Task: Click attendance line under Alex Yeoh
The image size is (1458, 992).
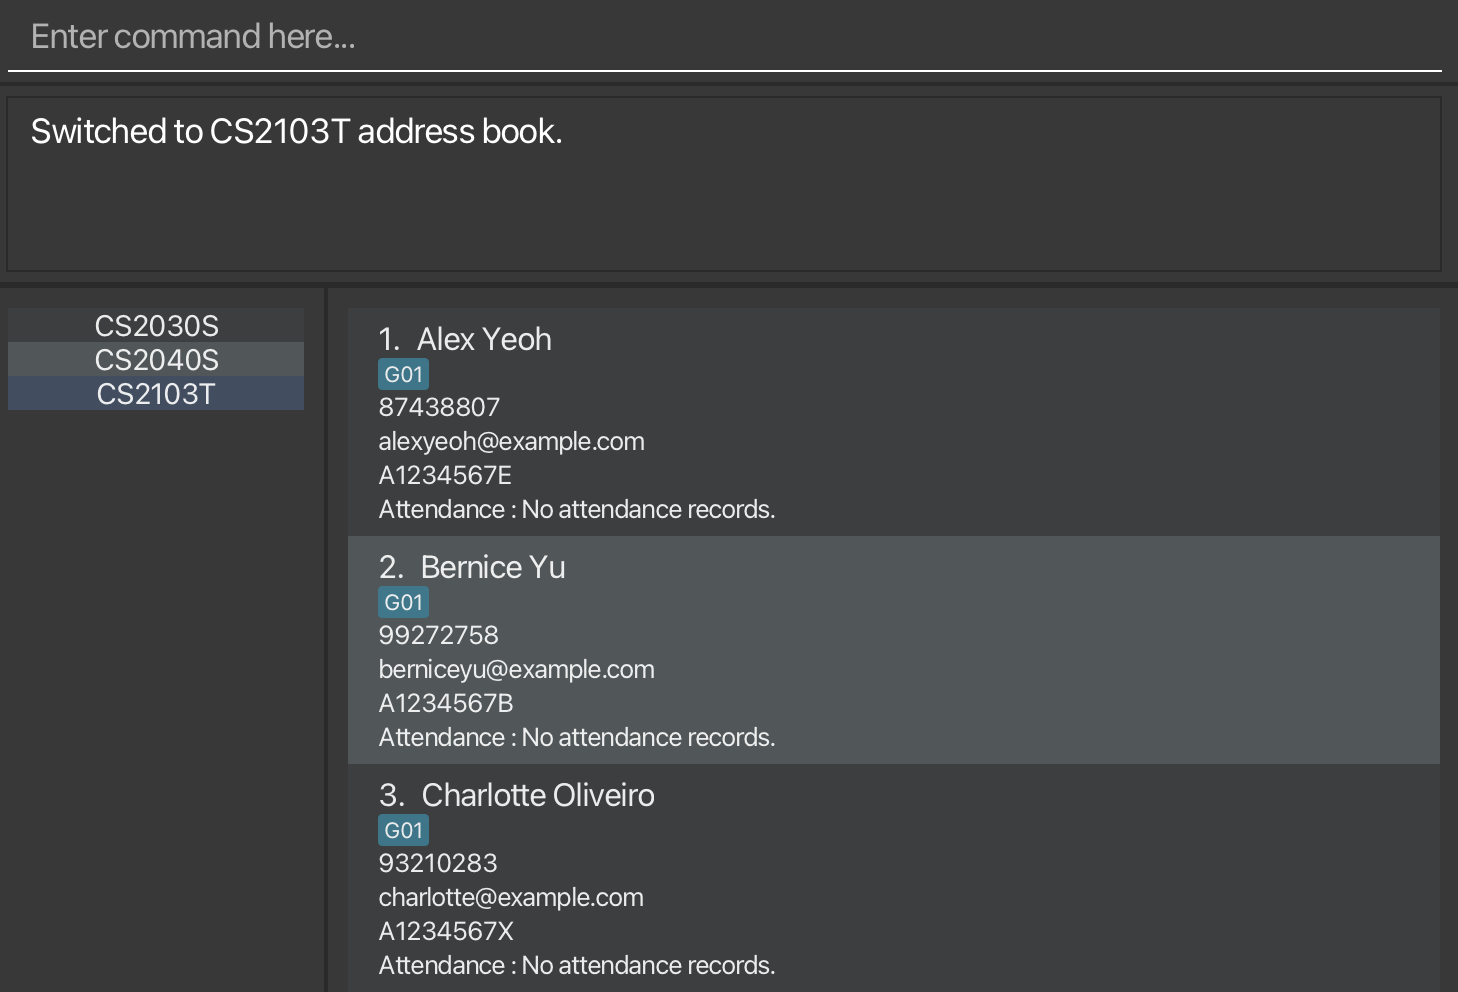Action: (577, 509)
